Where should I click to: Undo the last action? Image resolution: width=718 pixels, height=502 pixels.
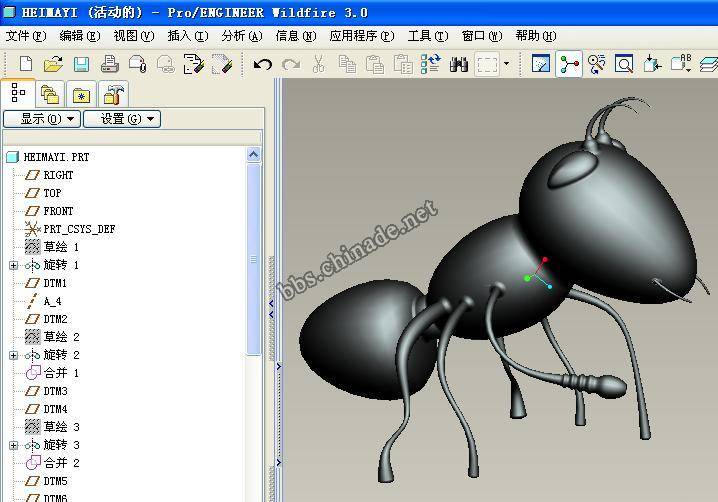(x=263, y=65)
